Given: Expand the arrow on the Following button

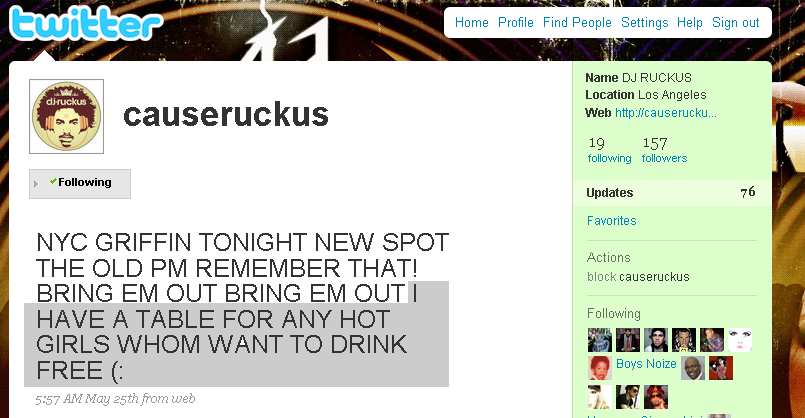Looking at the screenshot, I should (x=35, y=183).
